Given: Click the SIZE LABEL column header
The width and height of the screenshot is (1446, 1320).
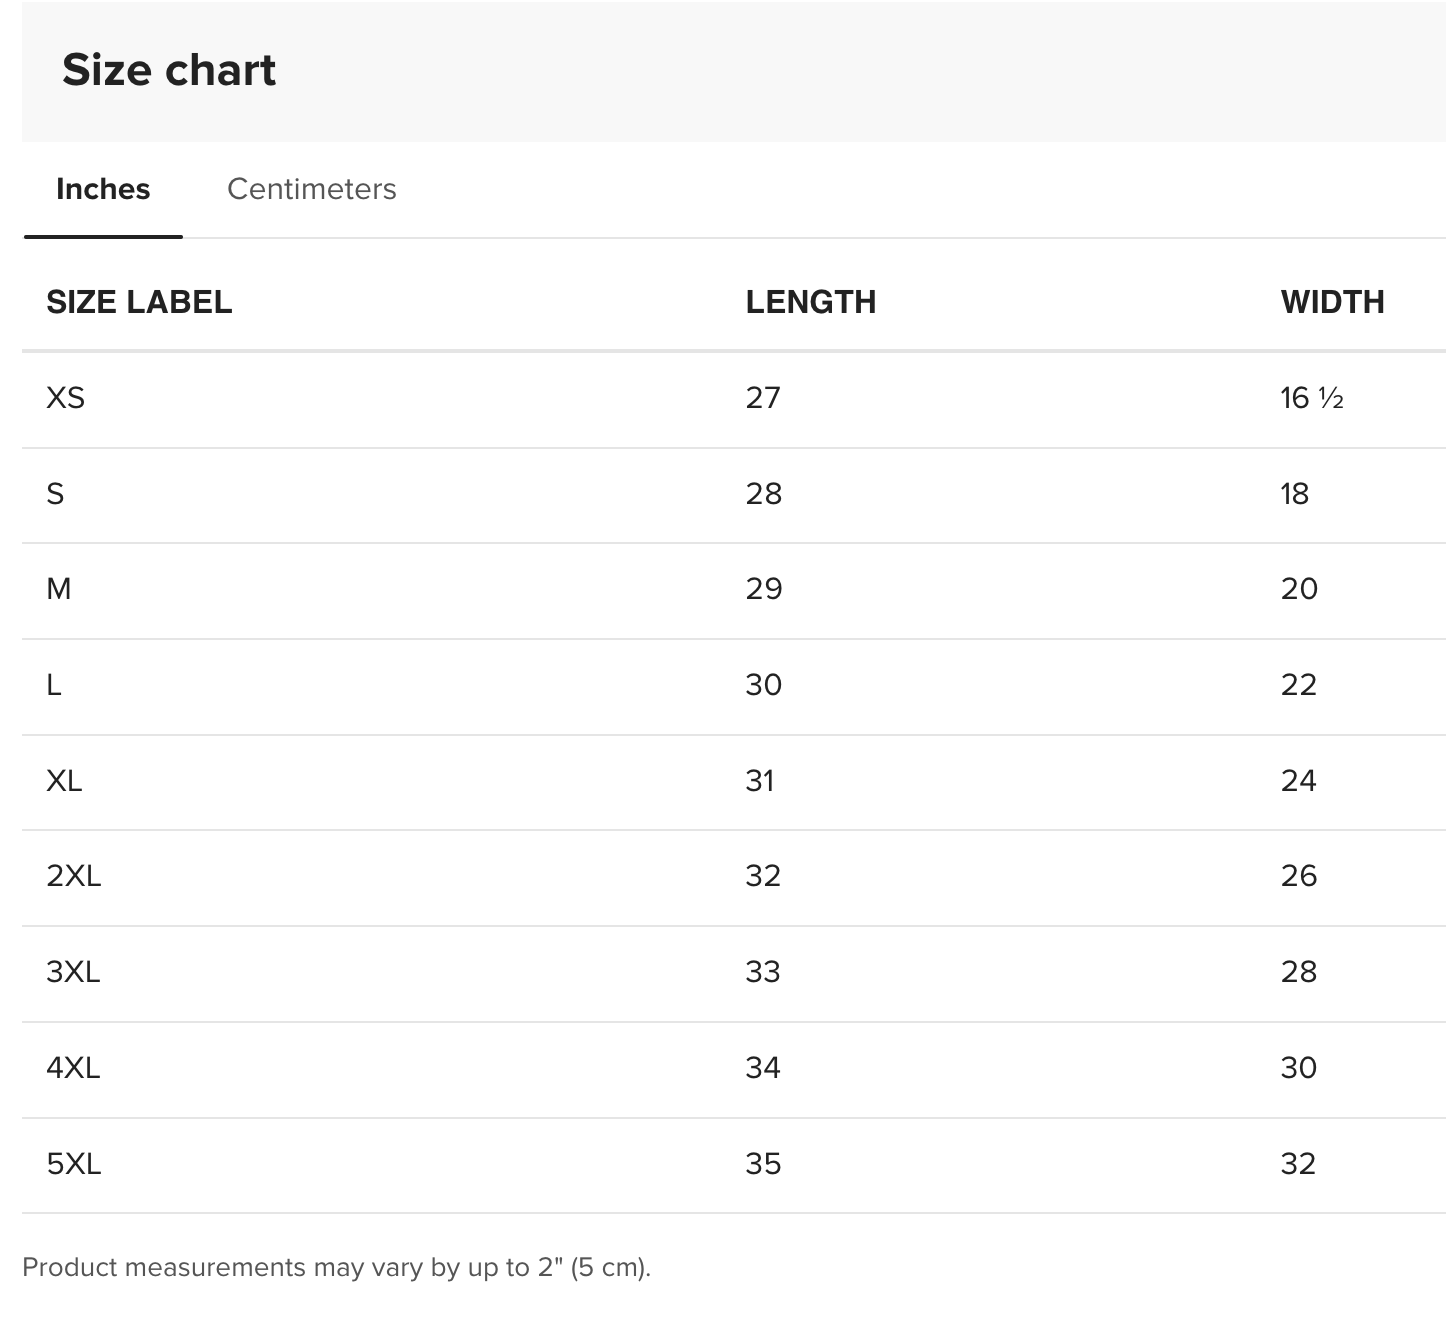Looking at the screenshot, I should (x=139, y=302).
